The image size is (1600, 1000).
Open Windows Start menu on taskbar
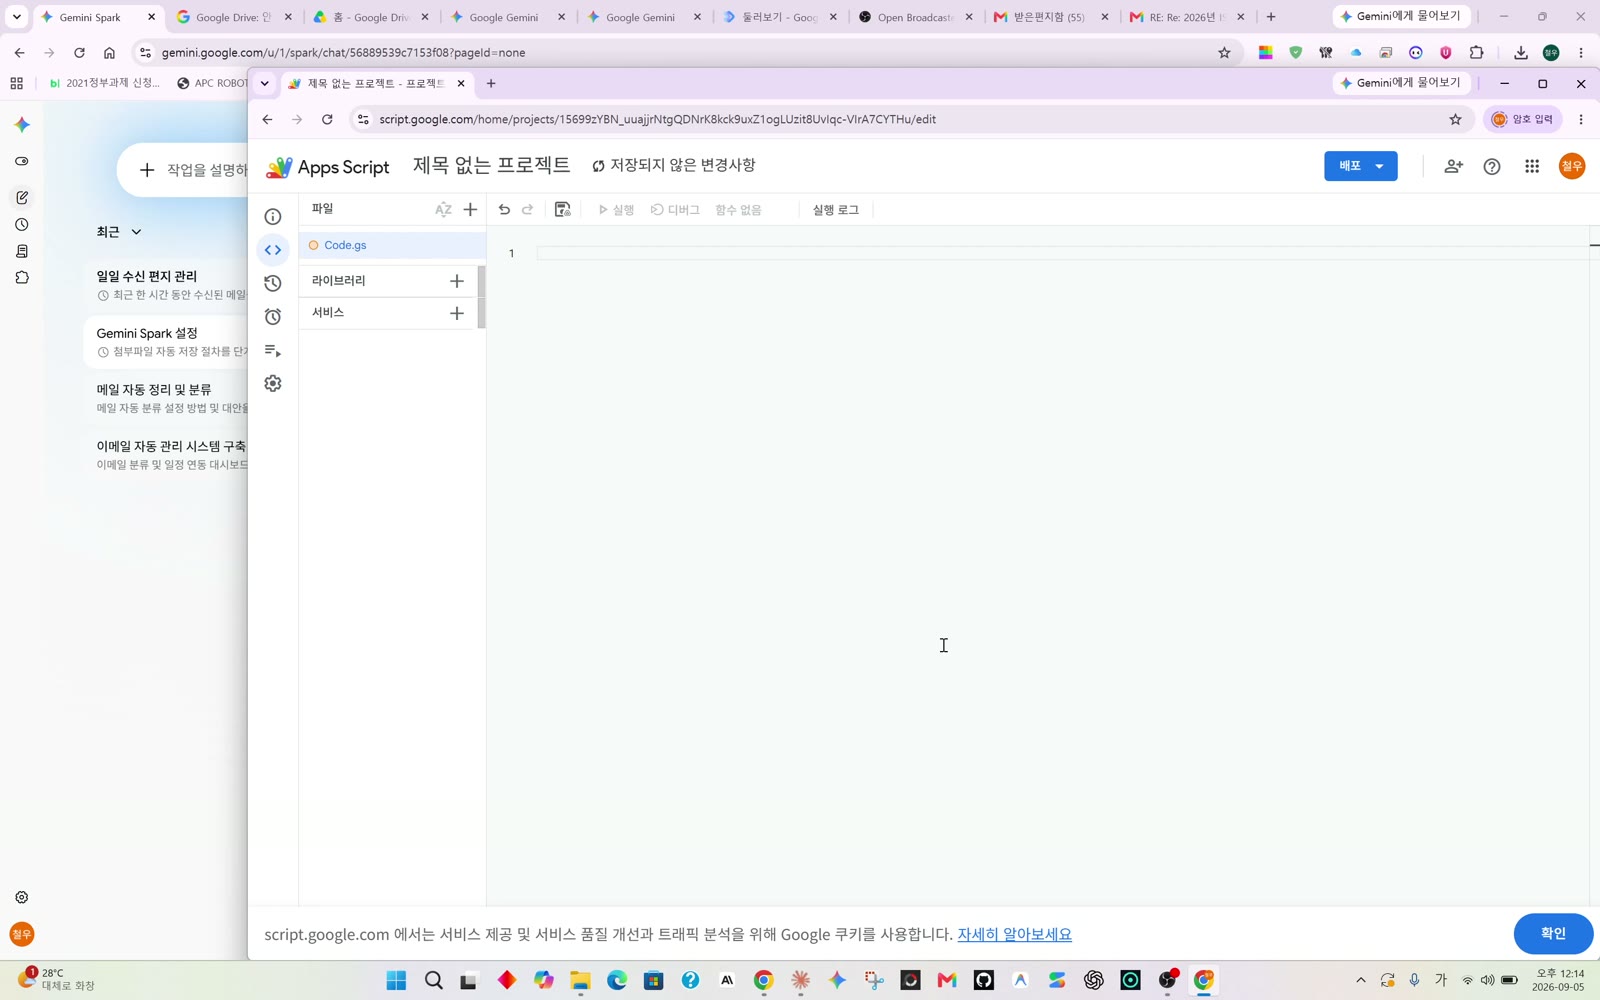396,980
